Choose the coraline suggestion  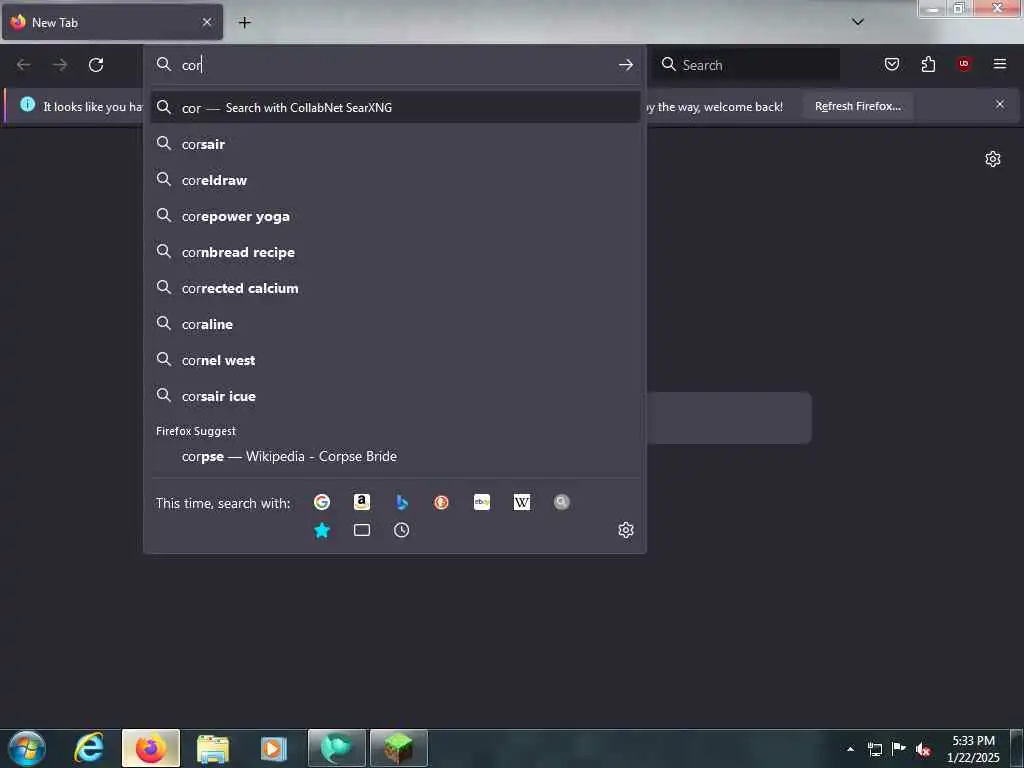tap(395, 324)
